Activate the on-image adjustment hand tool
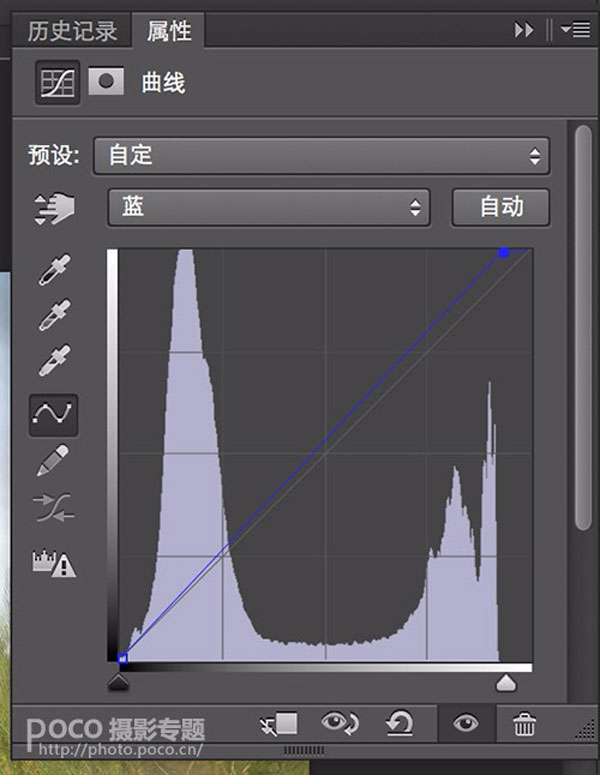 (54, 208)
